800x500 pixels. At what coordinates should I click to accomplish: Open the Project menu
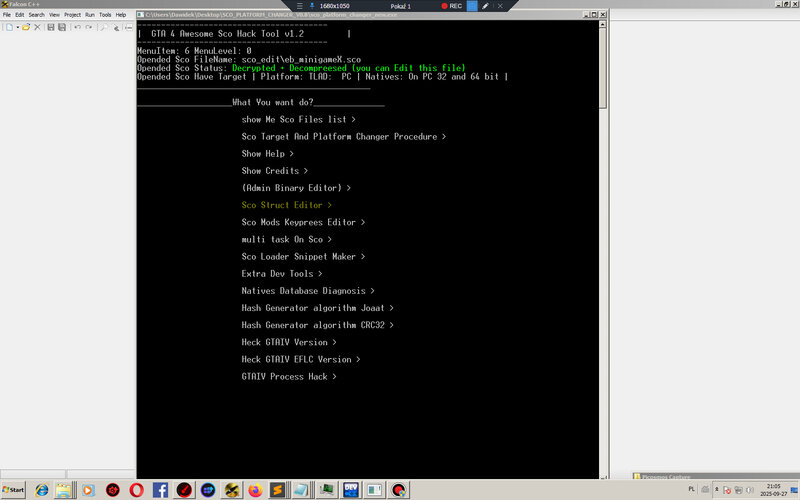click(72, 15)
